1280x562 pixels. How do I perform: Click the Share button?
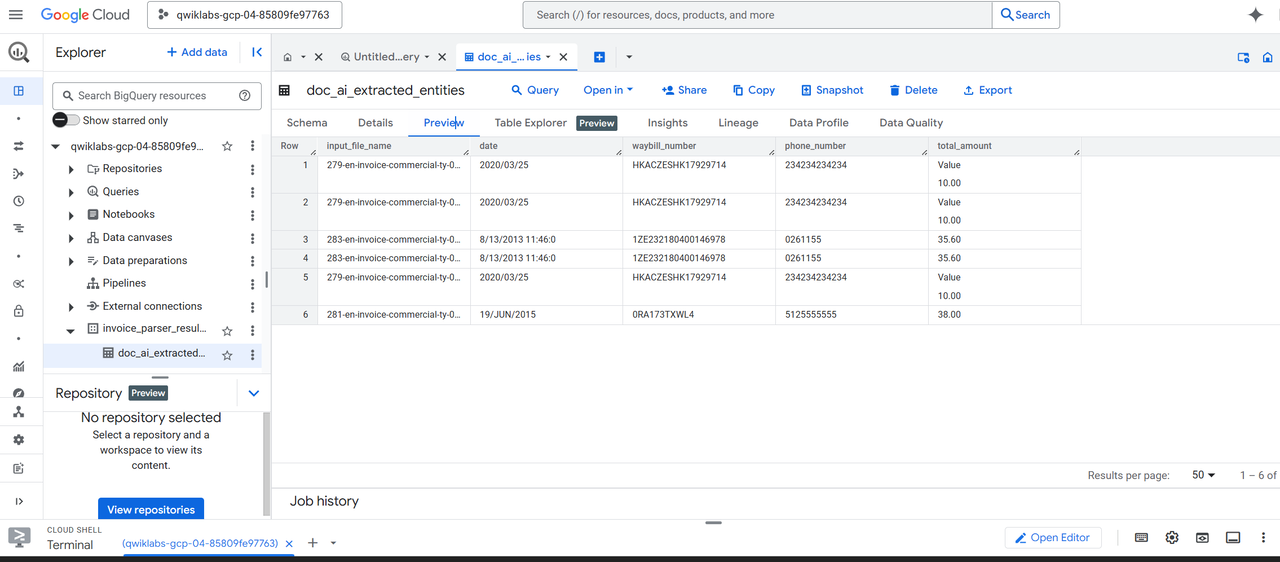(x=684, y=90)
